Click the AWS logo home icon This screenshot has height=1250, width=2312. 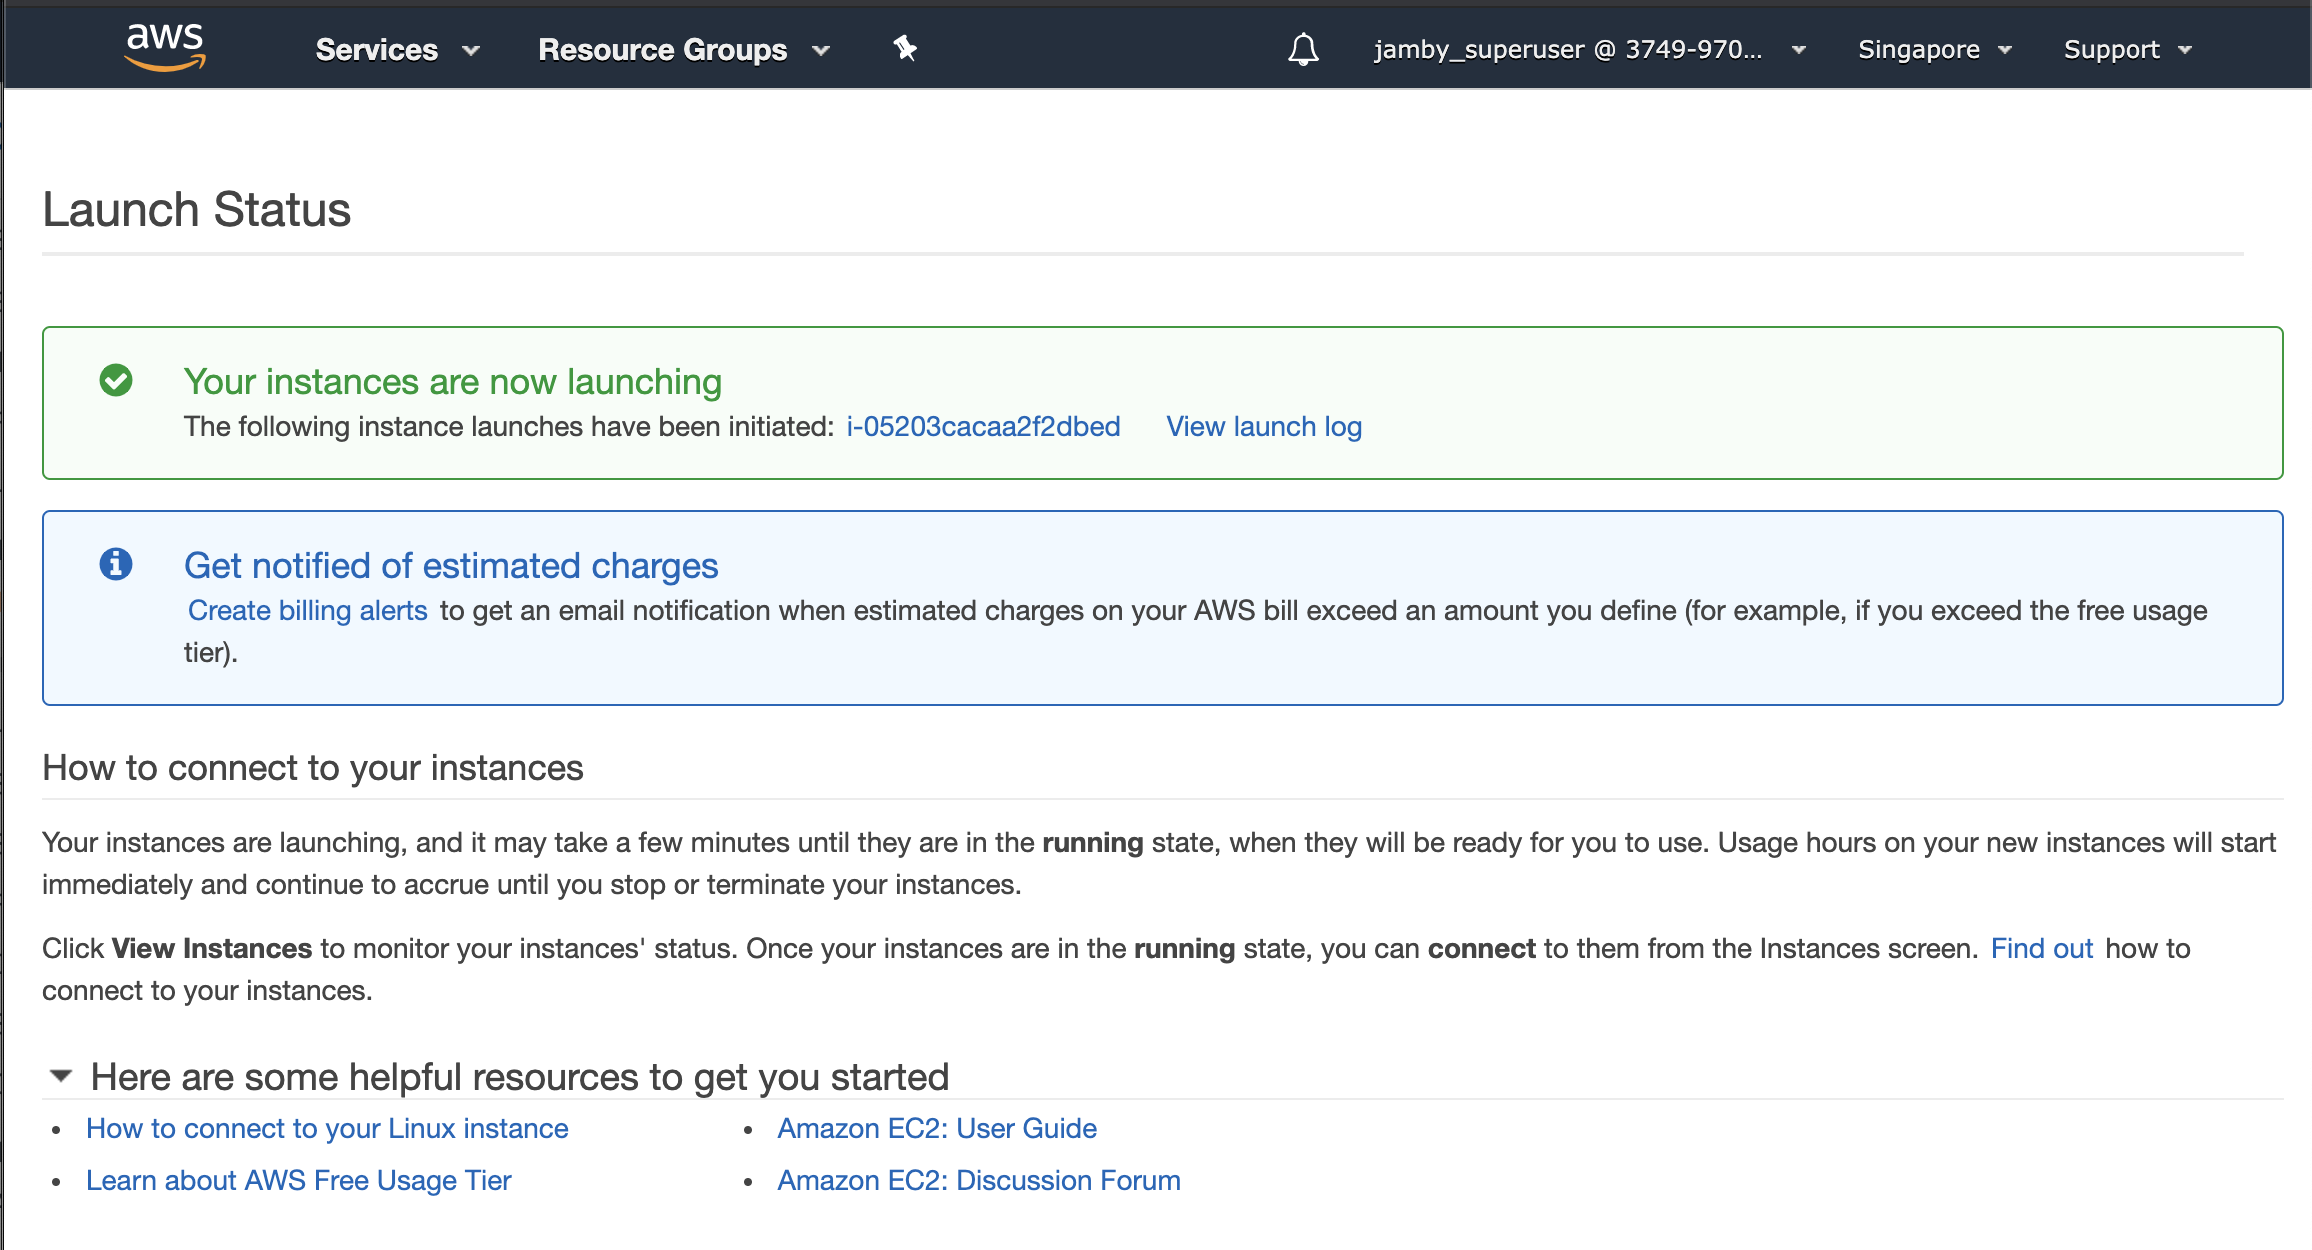[165, 47]
